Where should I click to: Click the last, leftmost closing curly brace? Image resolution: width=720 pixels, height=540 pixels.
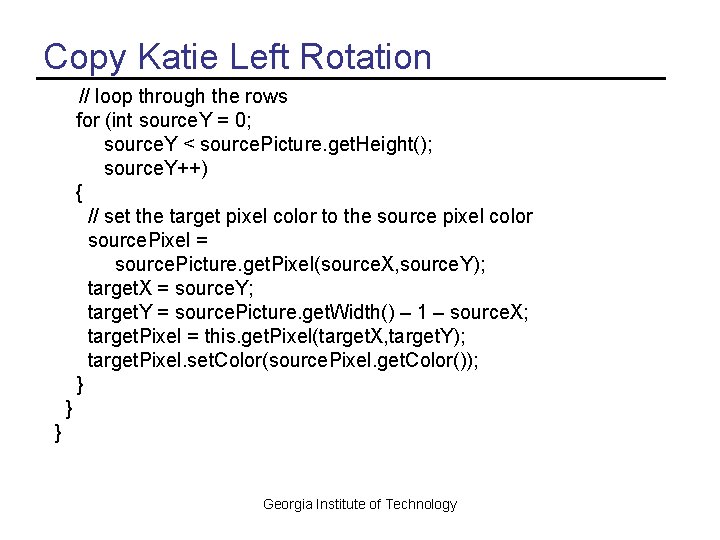coord(58,432)
